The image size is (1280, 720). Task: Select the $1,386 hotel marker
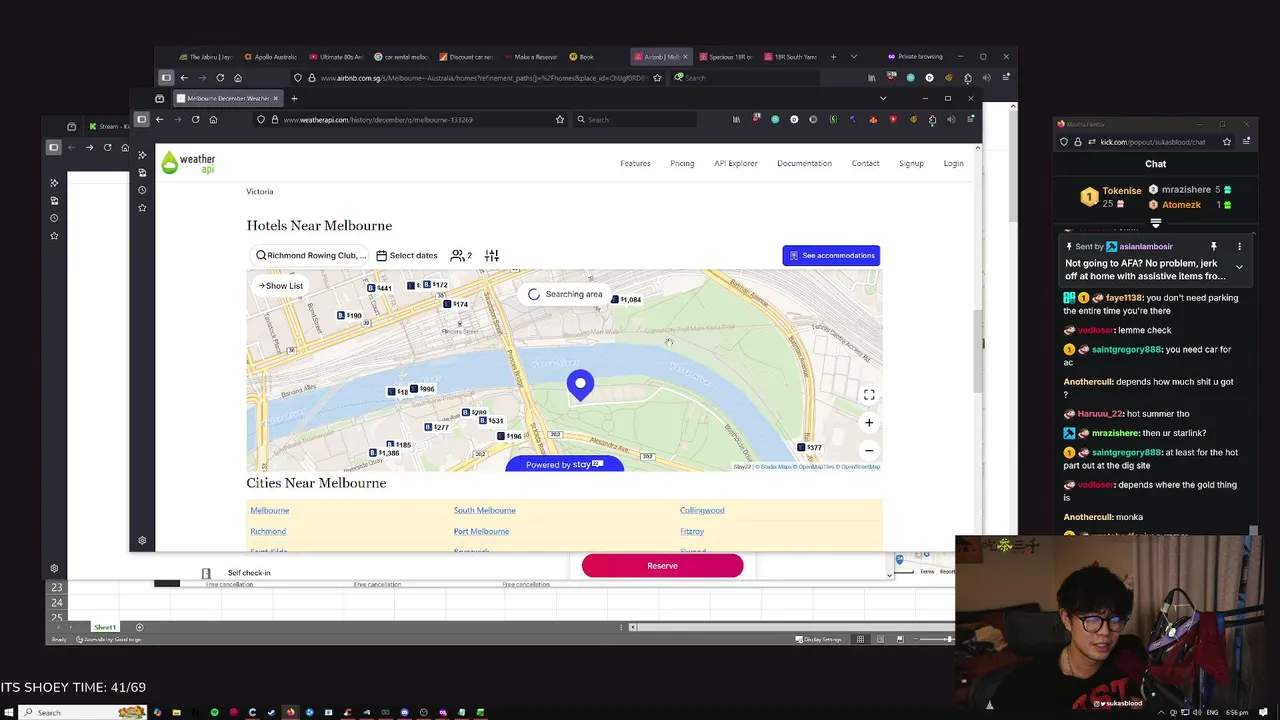(x=383, y=453)
